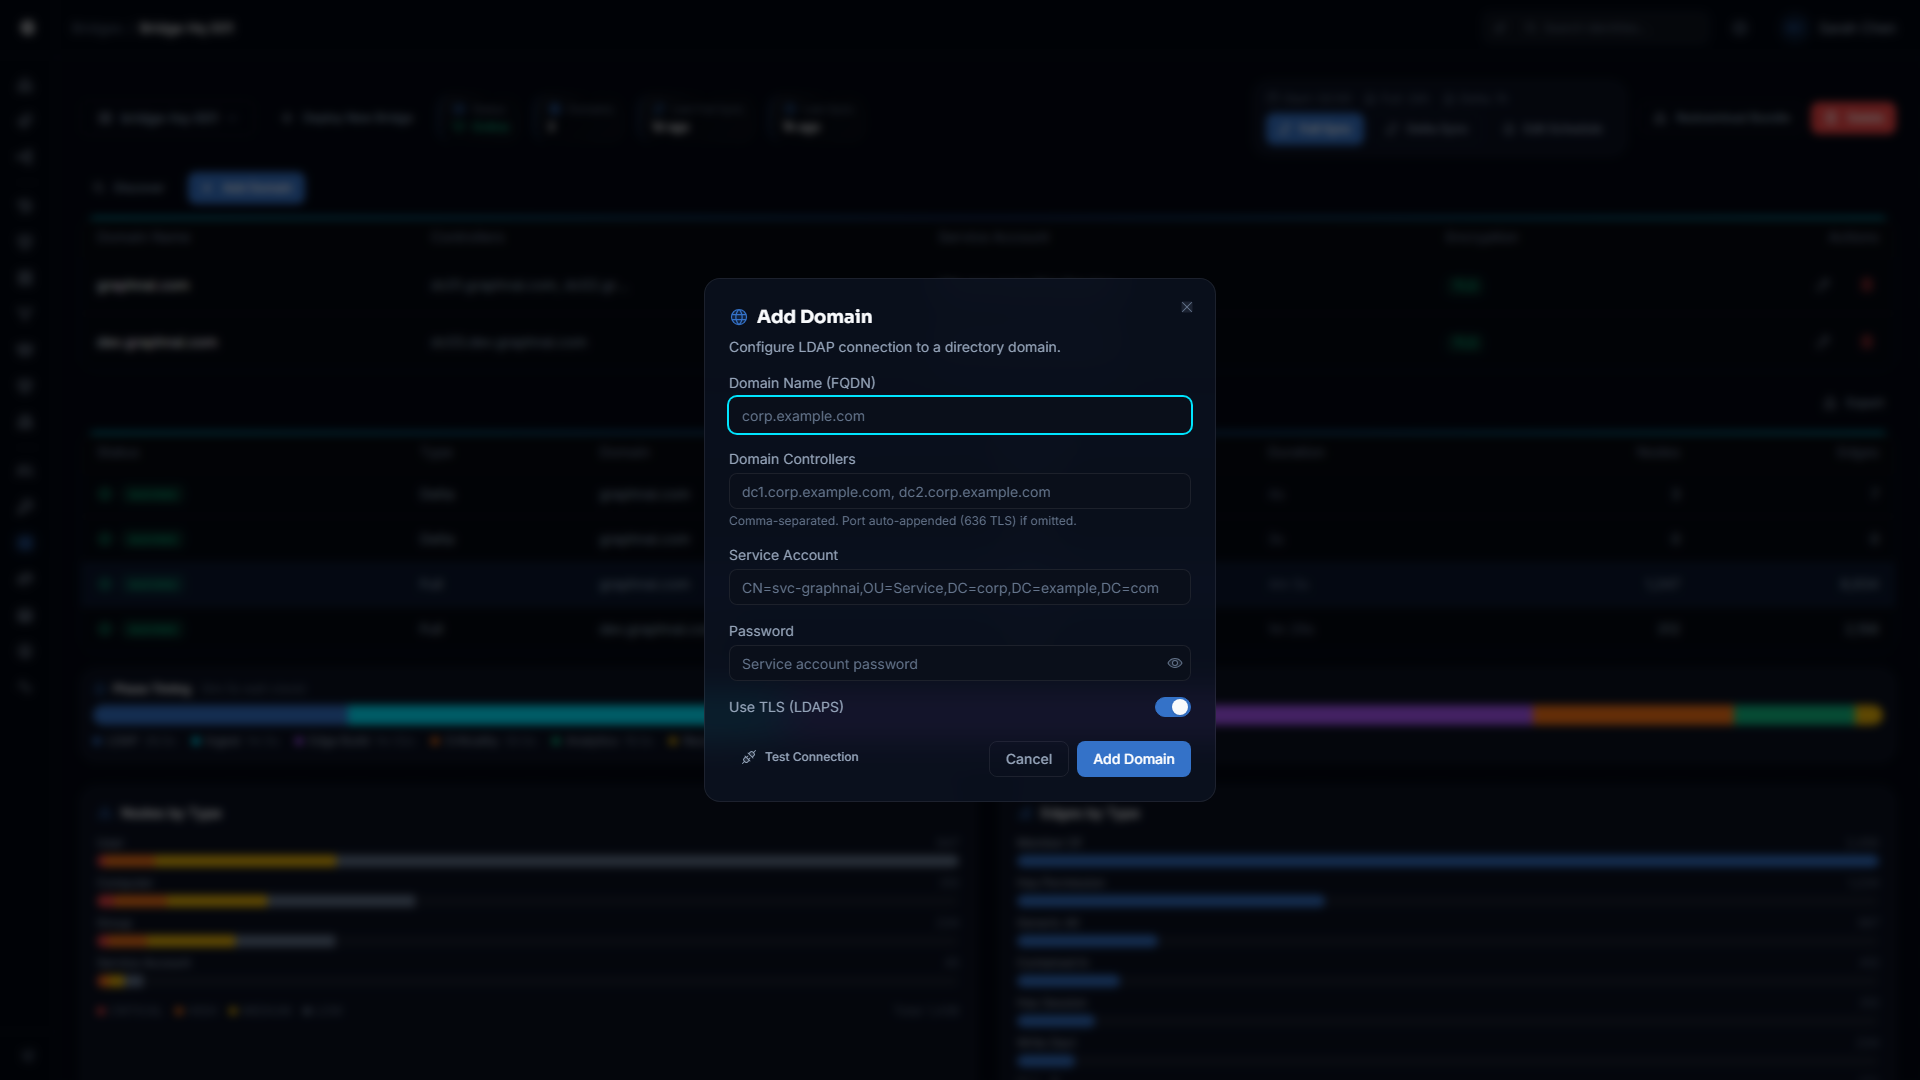Click the app logo icon in the top-left corner

27,27
